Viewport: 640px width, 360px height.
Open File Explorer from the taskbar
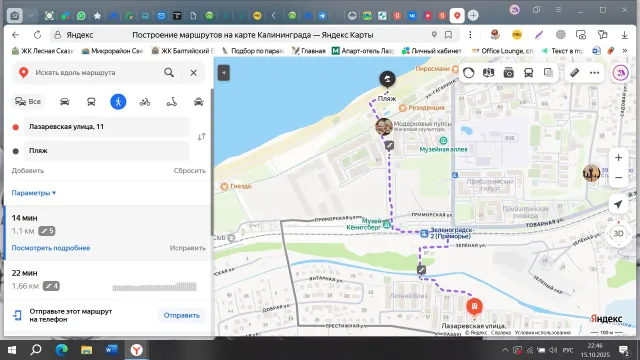(87, 350)
